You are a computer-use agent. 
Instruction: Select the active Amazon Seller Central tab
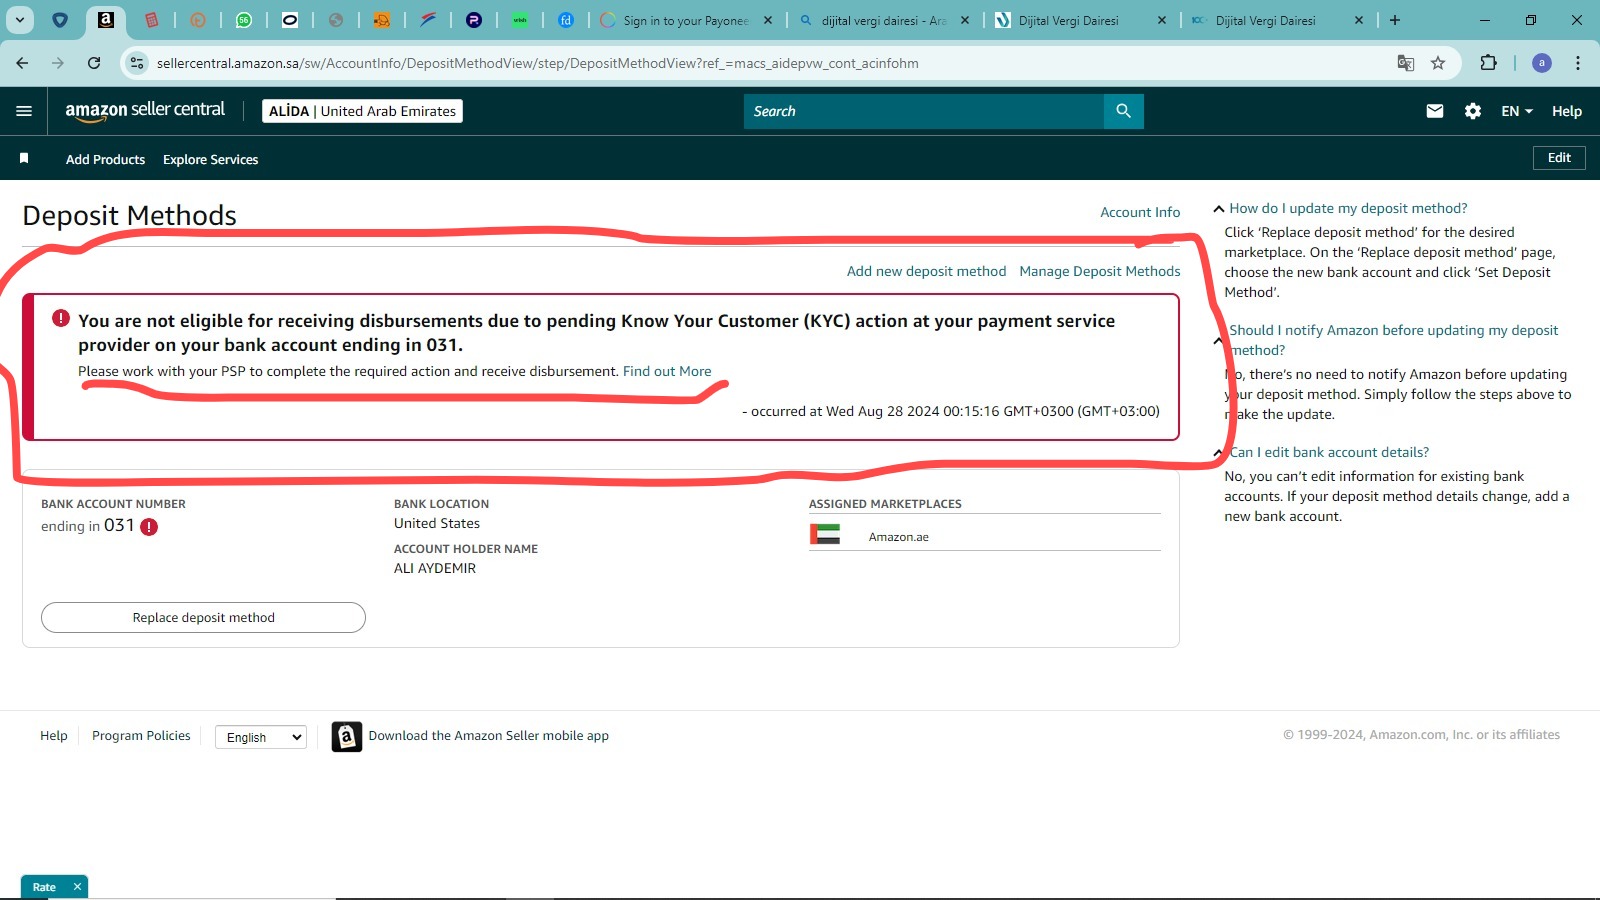point(106,20)
